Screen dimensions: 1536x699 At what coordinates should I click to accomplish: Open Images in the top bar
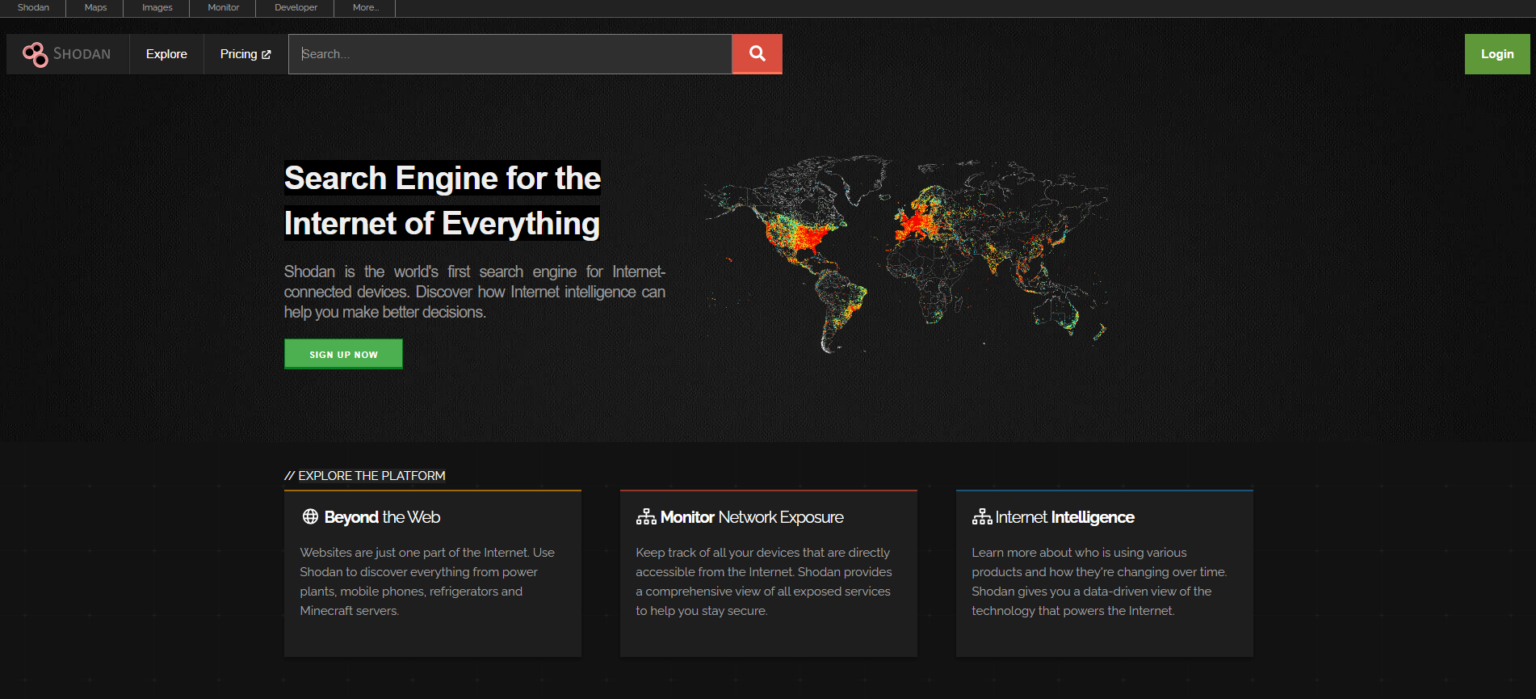click(157, 8)
